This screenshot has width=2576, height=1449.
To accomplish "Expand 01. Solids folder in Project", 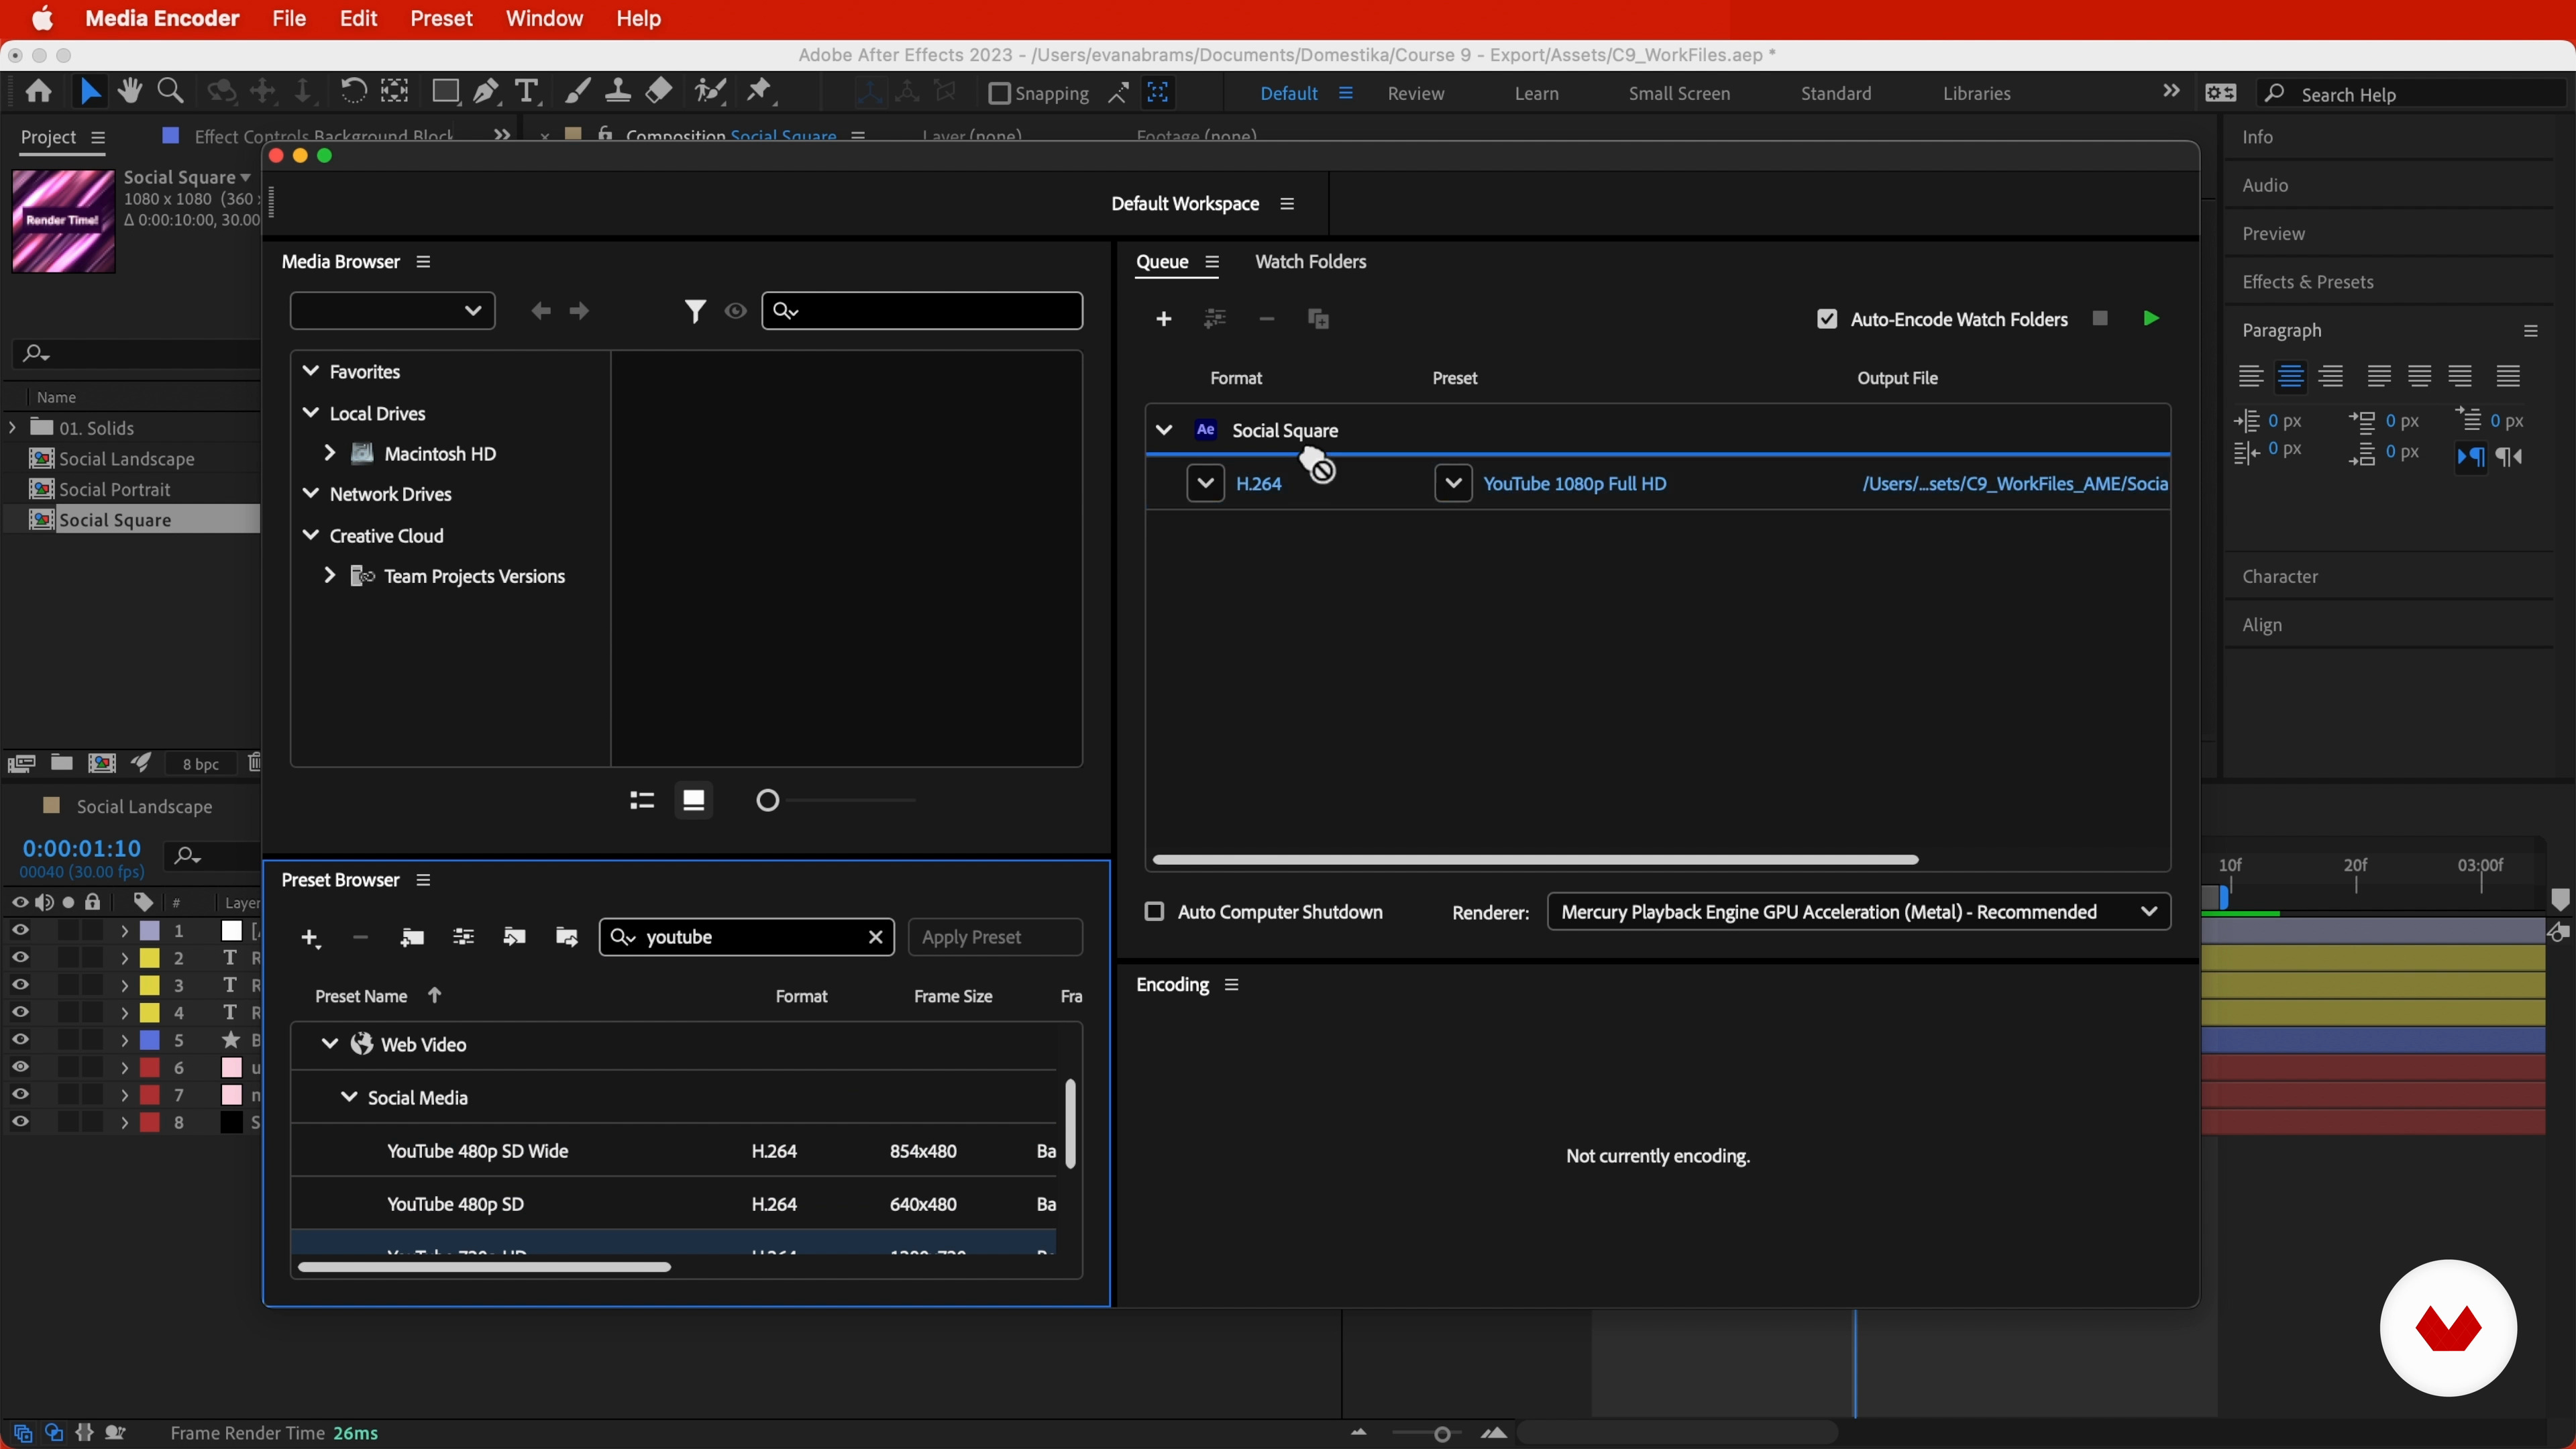I will (x=12, y=428).
